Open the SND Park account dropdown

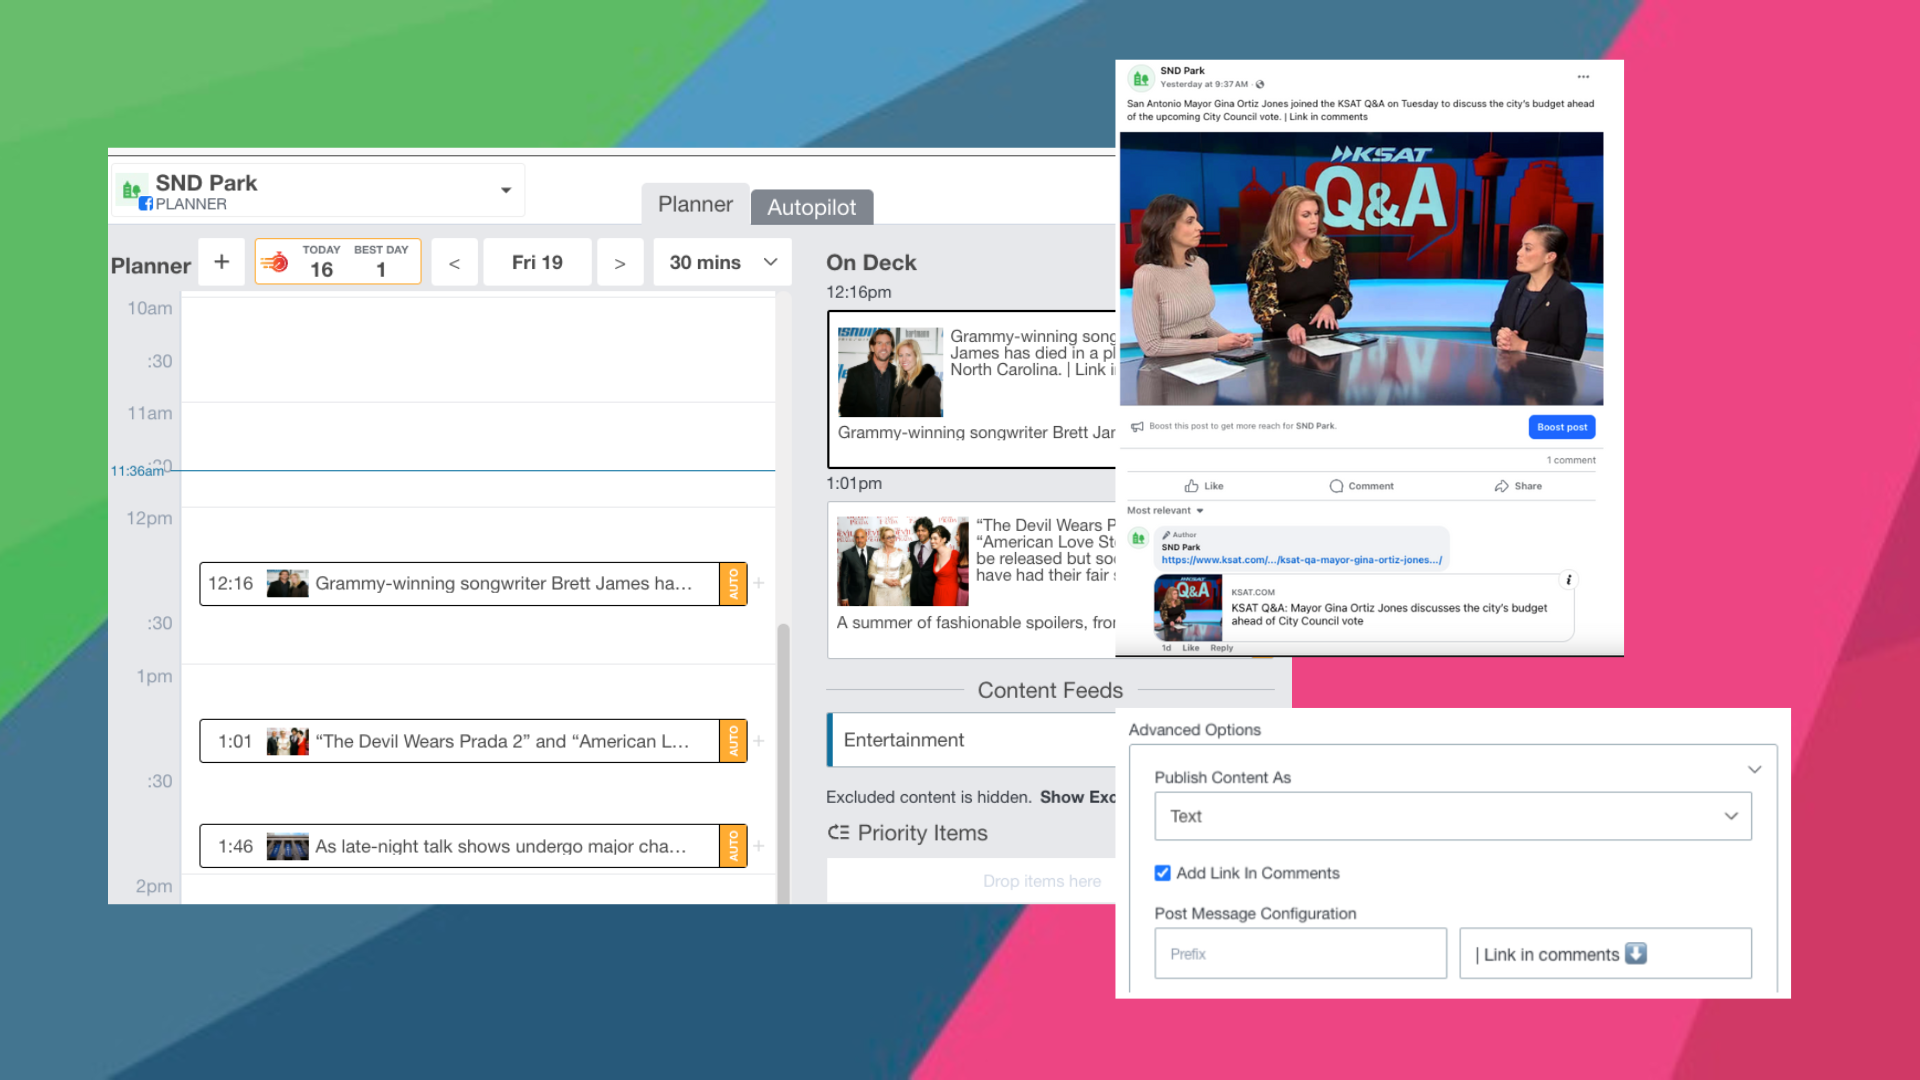coord(506,190)
